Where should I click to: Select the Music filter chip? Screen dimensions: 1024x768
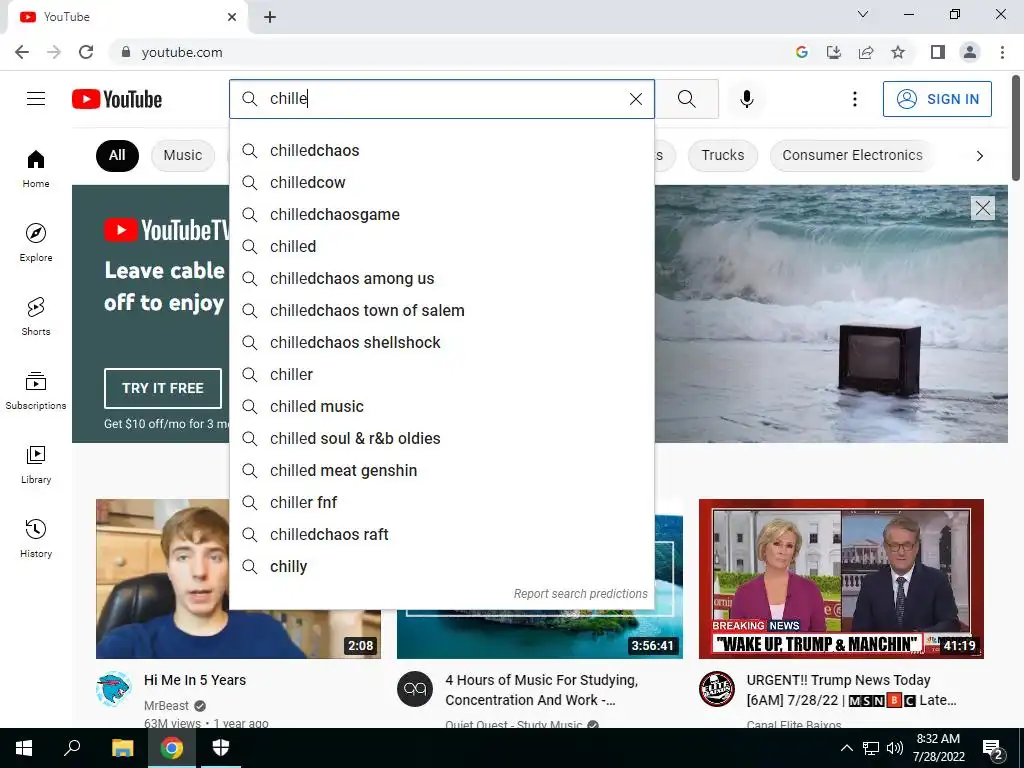(x=183, y=155)
